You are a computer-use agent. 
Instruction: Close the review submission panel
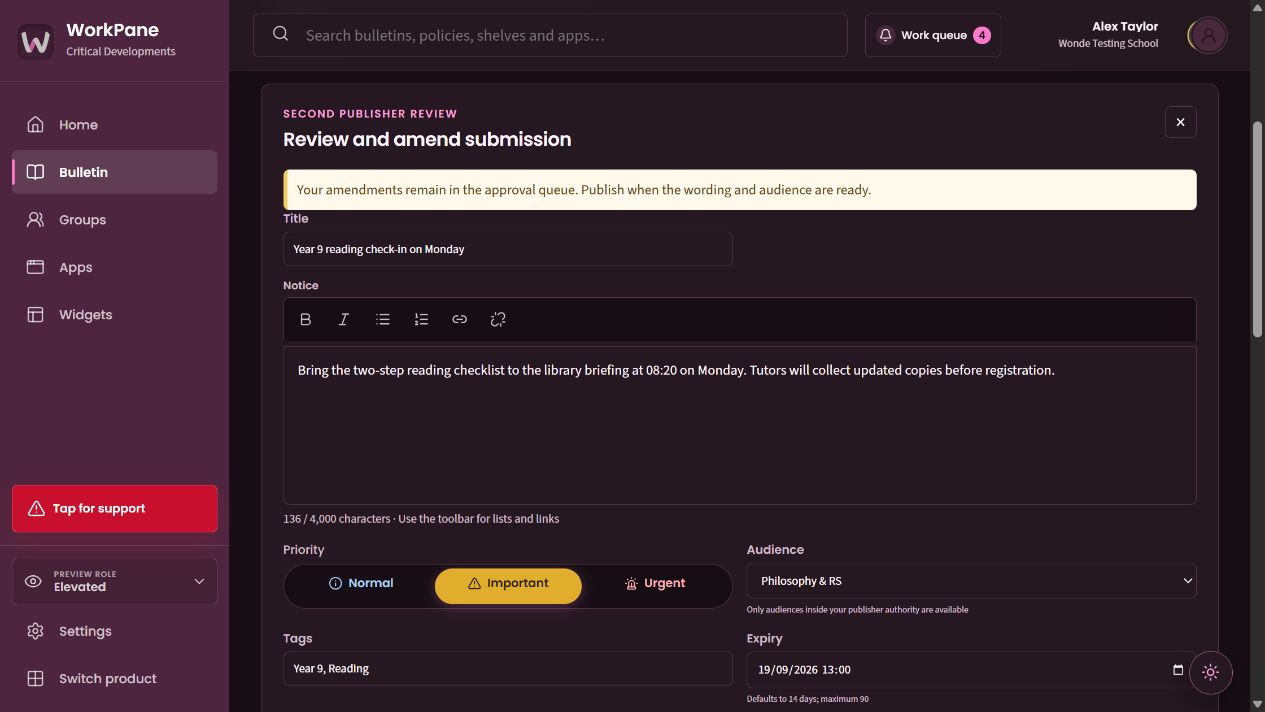point(1180,122)
